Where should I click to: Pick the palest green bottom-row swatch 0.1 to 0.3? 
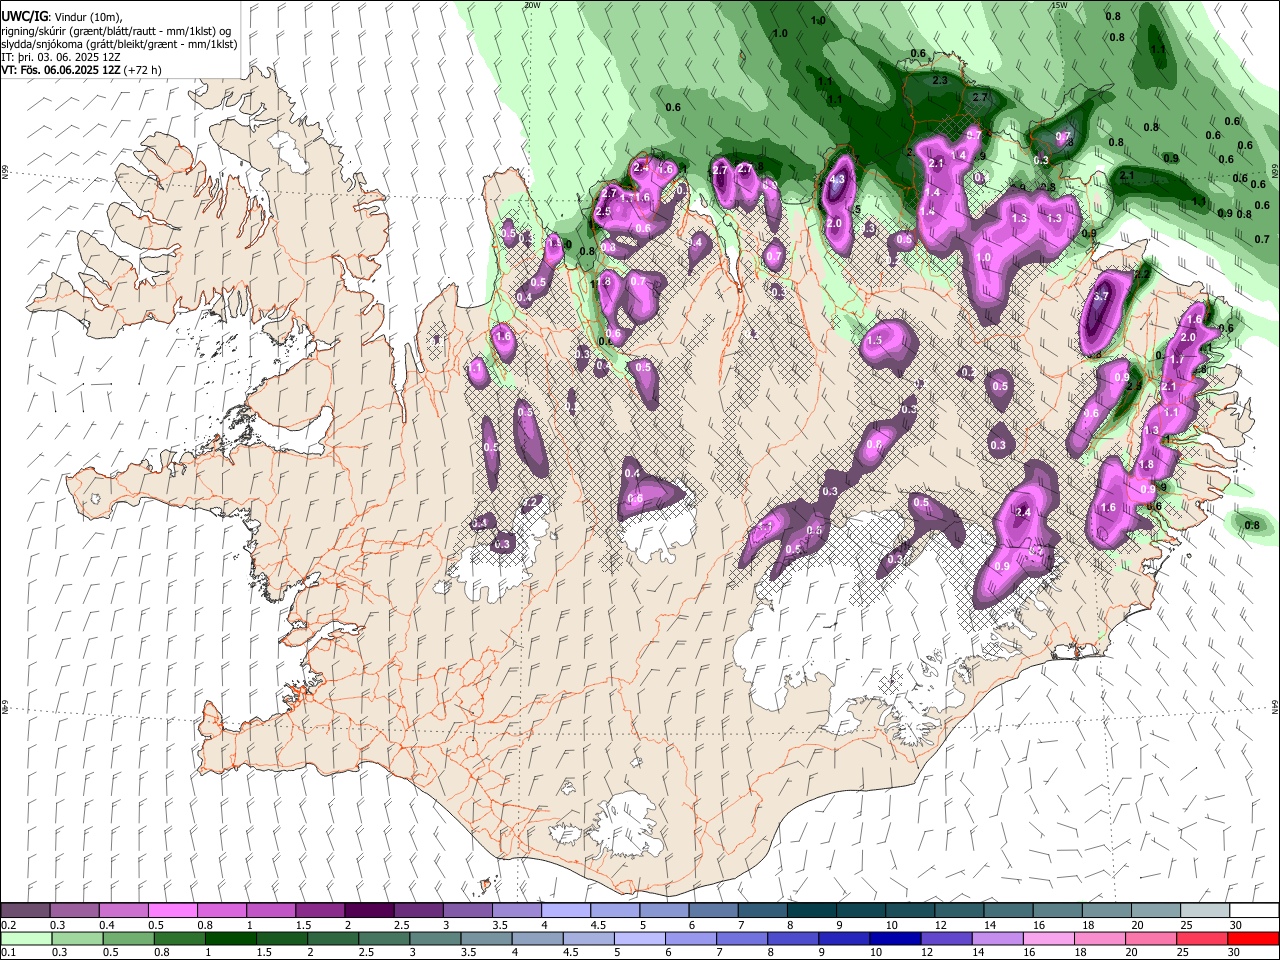[x=26, y=938]
